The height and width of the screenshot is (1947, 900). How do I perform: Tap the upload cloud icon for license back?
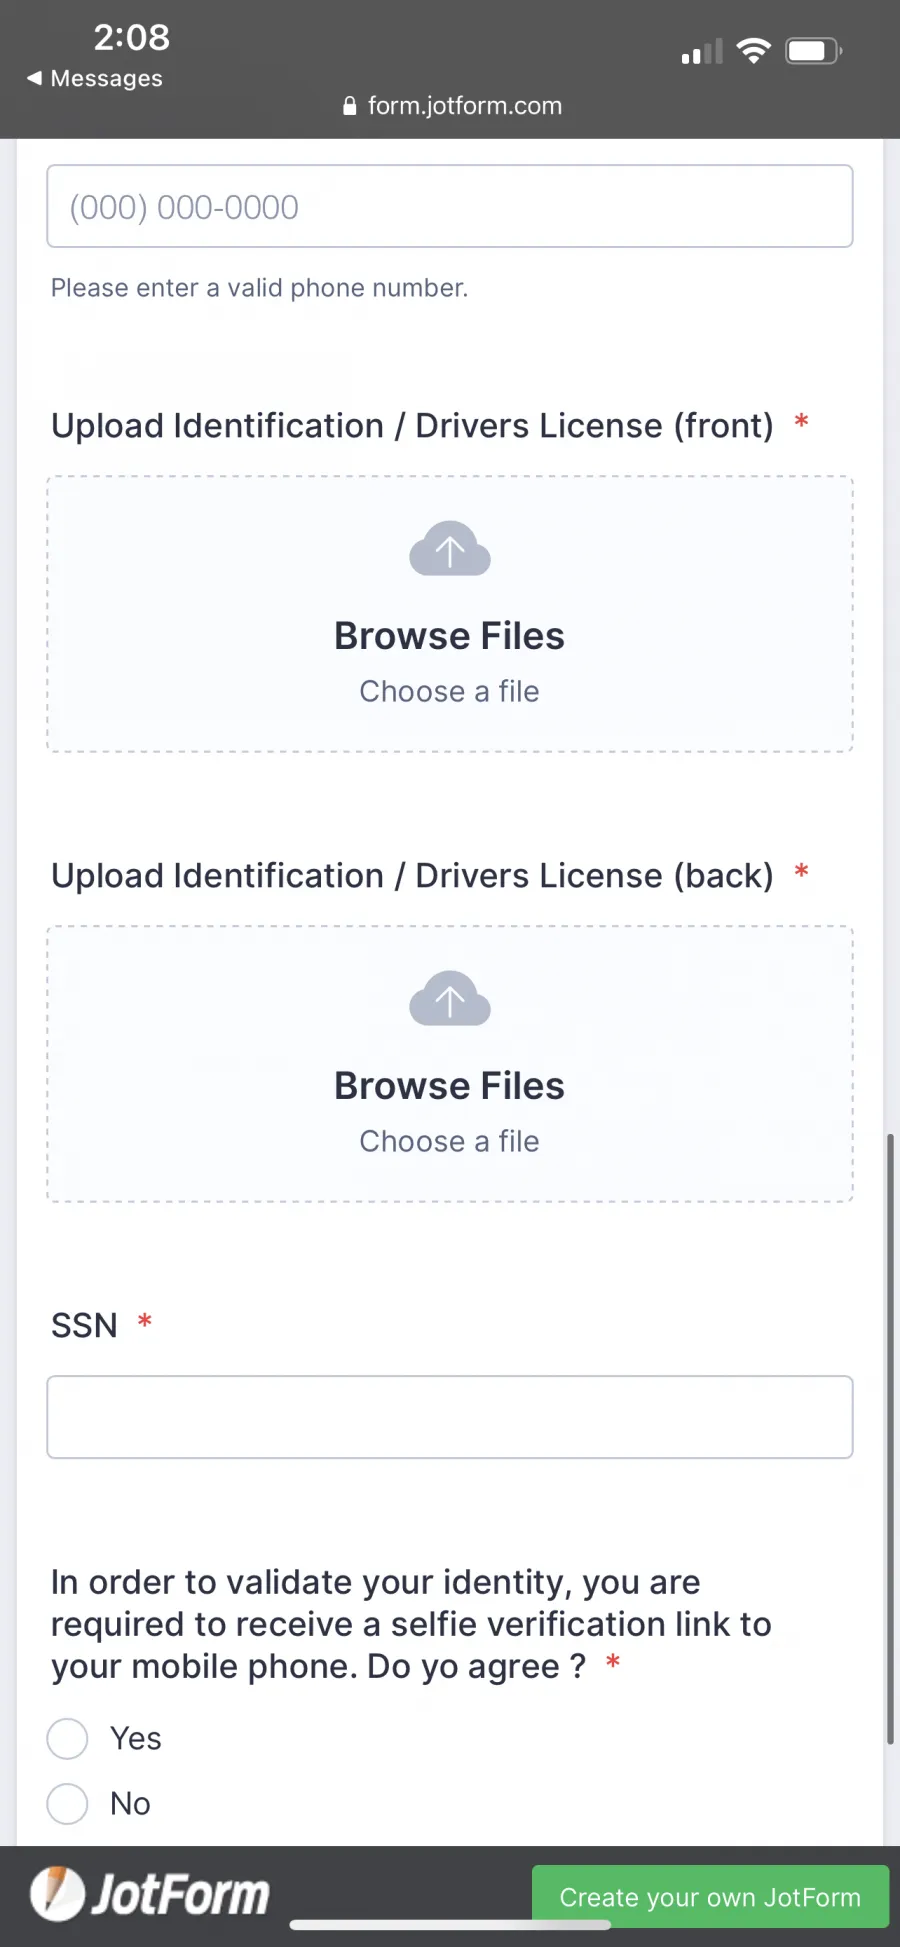pos(450,998)
